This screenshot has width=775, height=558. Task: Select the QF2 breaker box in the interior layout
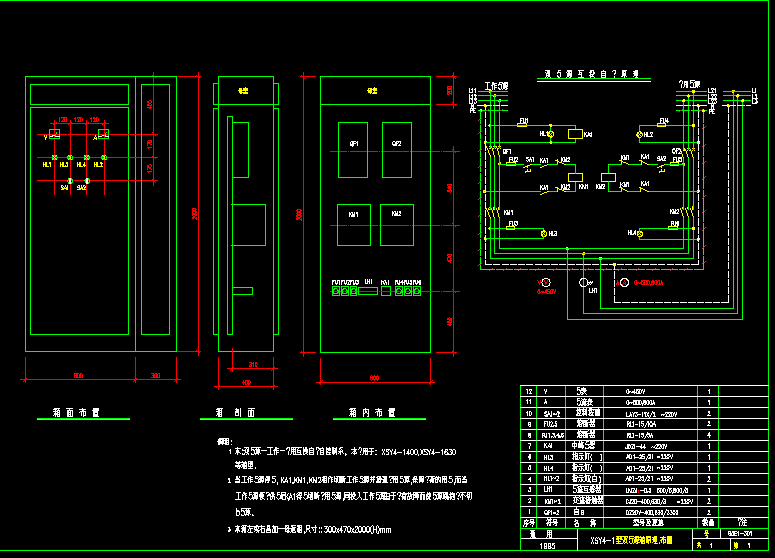coord(397,150)
